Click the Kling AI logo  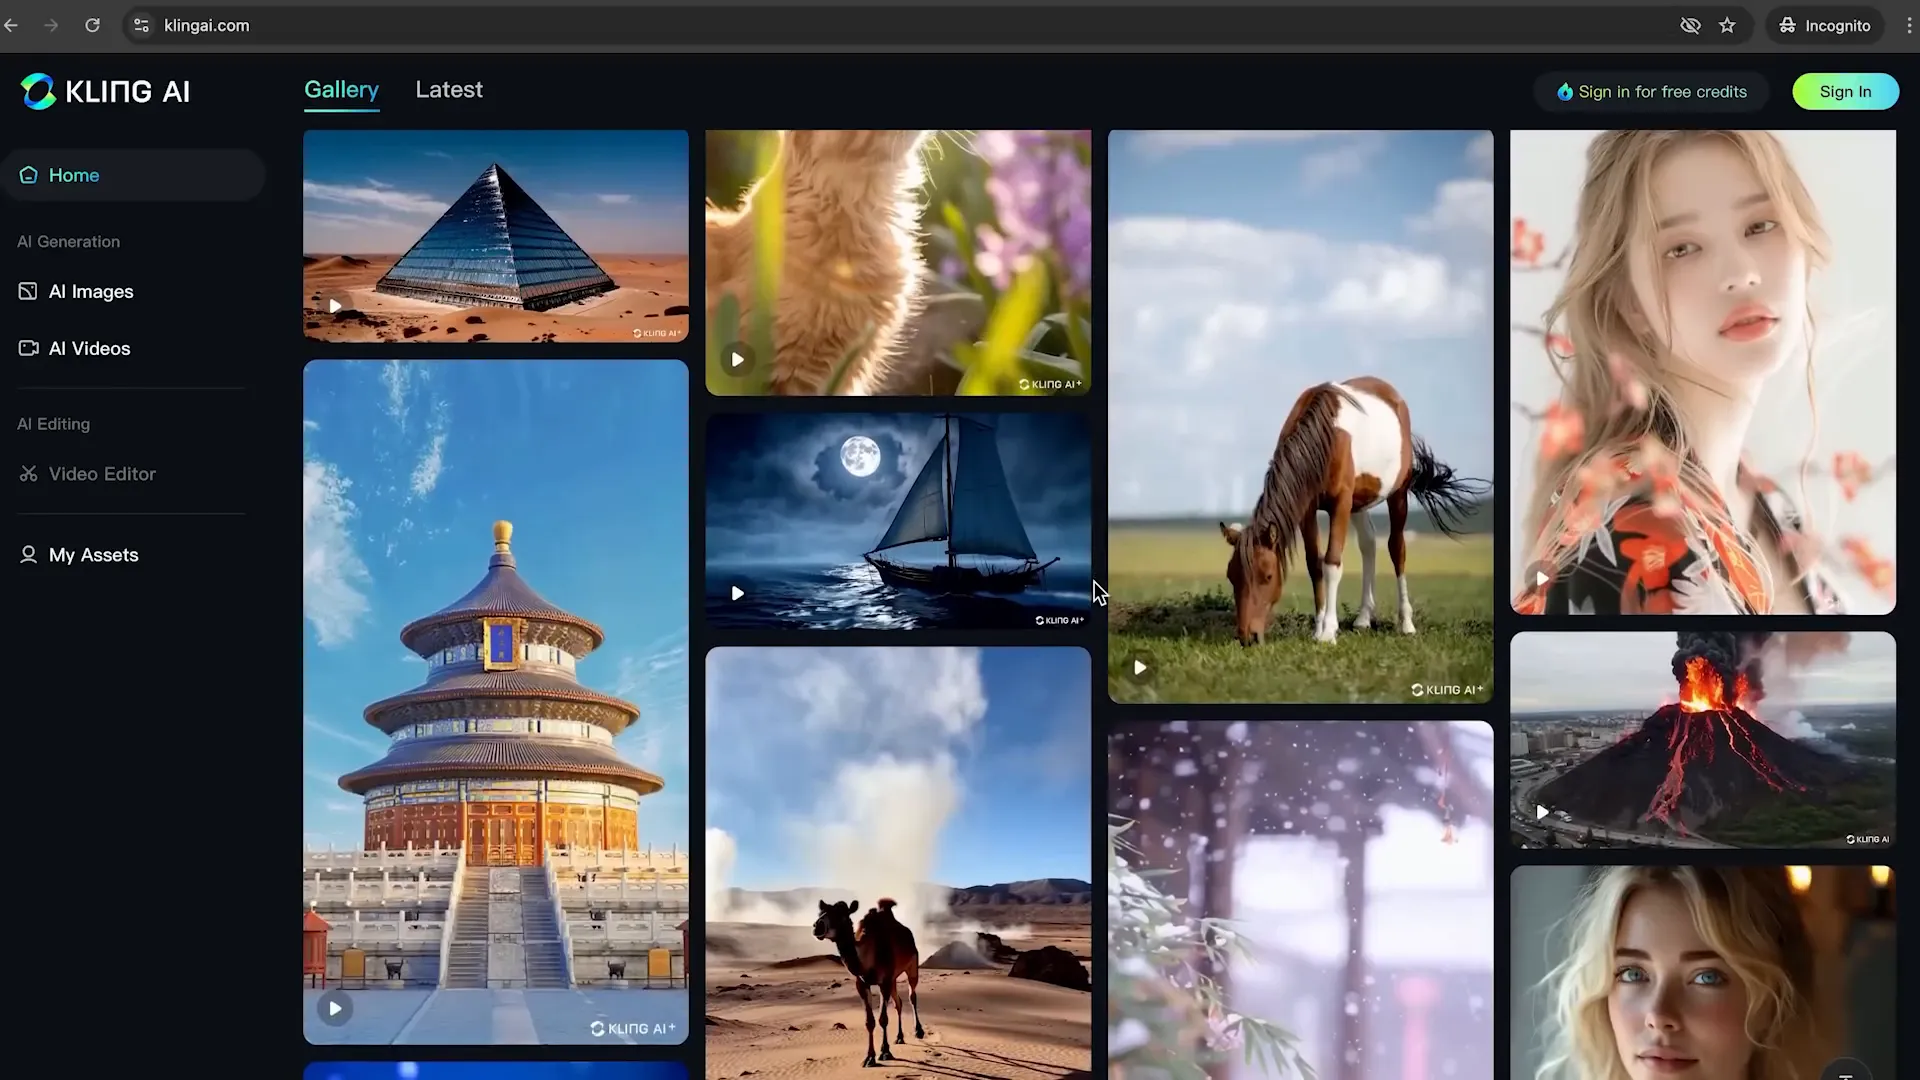[104, 91]
